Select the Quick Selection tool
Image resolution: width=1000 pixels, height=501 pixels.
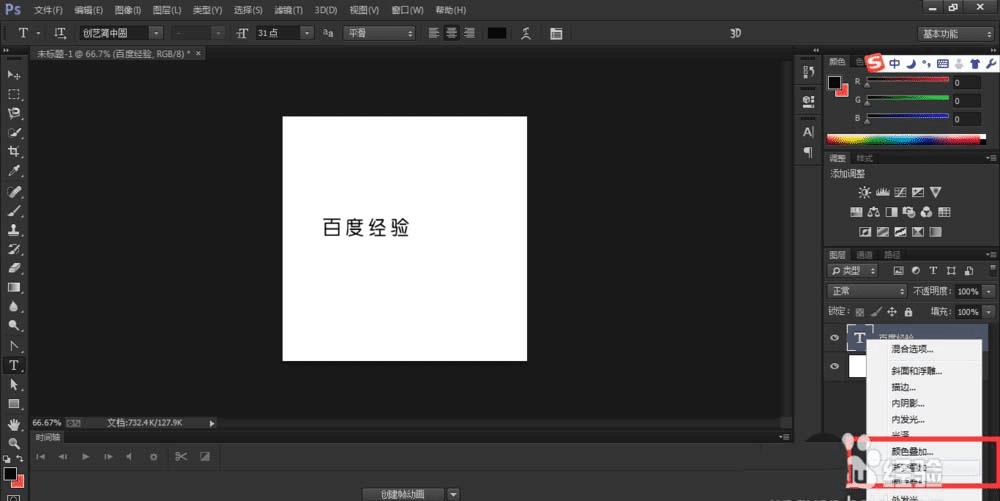coord(13,133)
